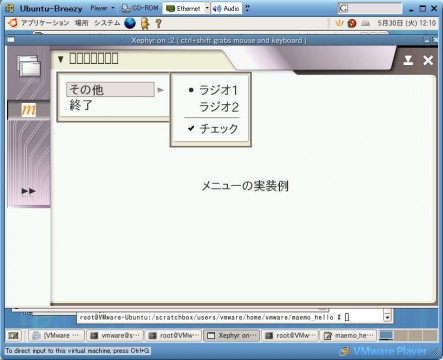
Task: Open the システム menu
Action: click(x=107, y=23)
